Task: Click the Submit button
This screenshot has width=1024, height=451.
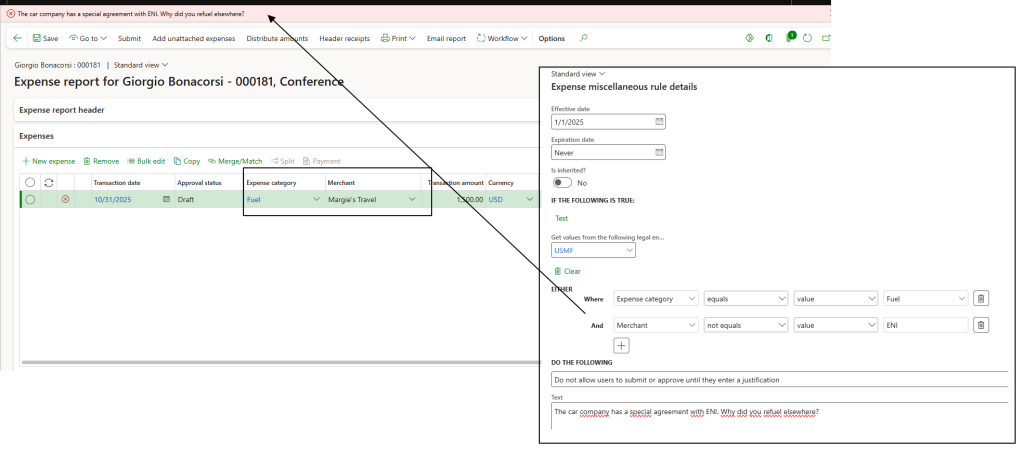Action: pyautogui.click(x=129, y=38)
